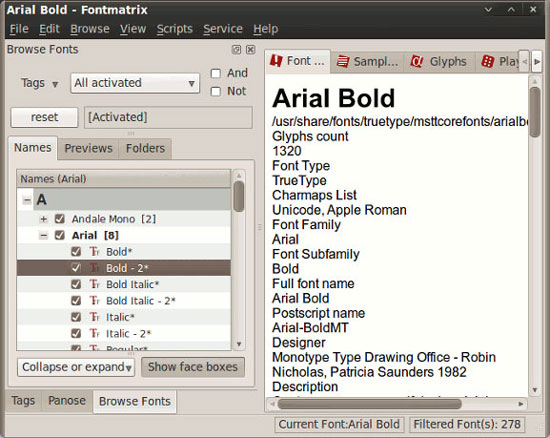Click the Arial-BoldMT postscript name
550x438 pixels.
point(310,328)
